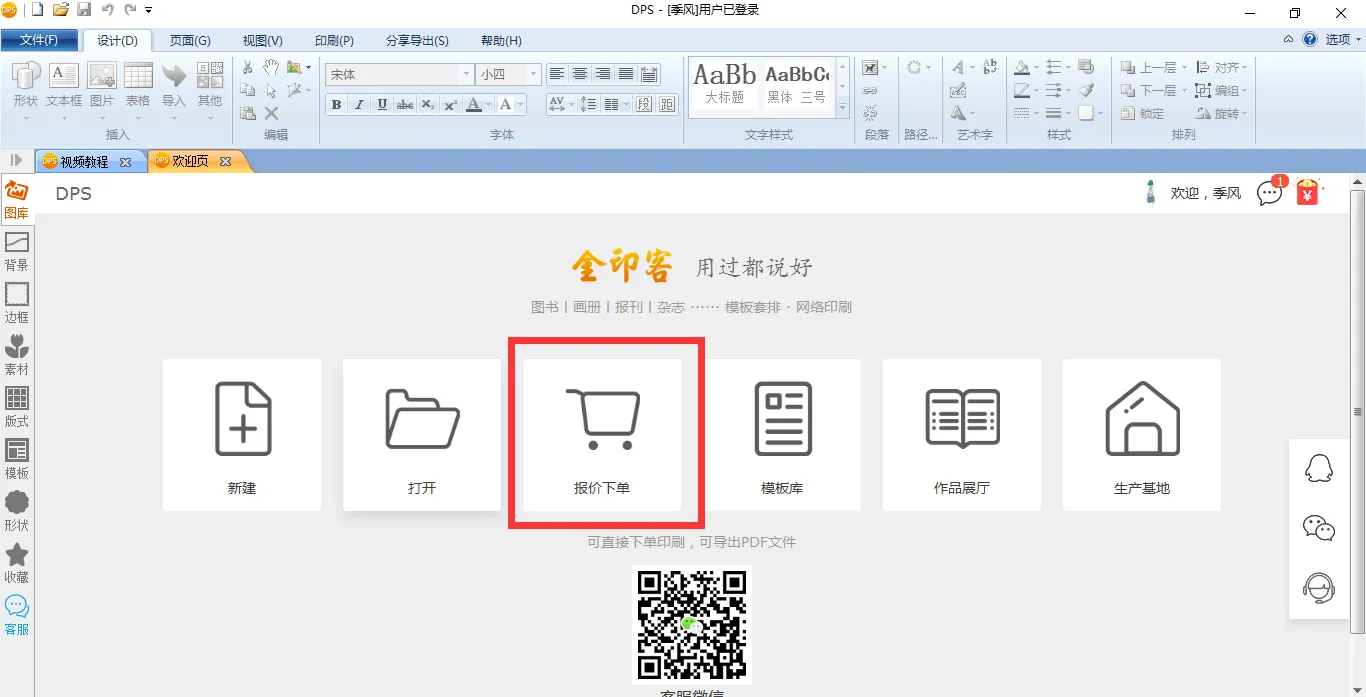Screen dimensions: 1366x697
Task: Open the 收藏 favorites star icon
Action: [17, 563]
